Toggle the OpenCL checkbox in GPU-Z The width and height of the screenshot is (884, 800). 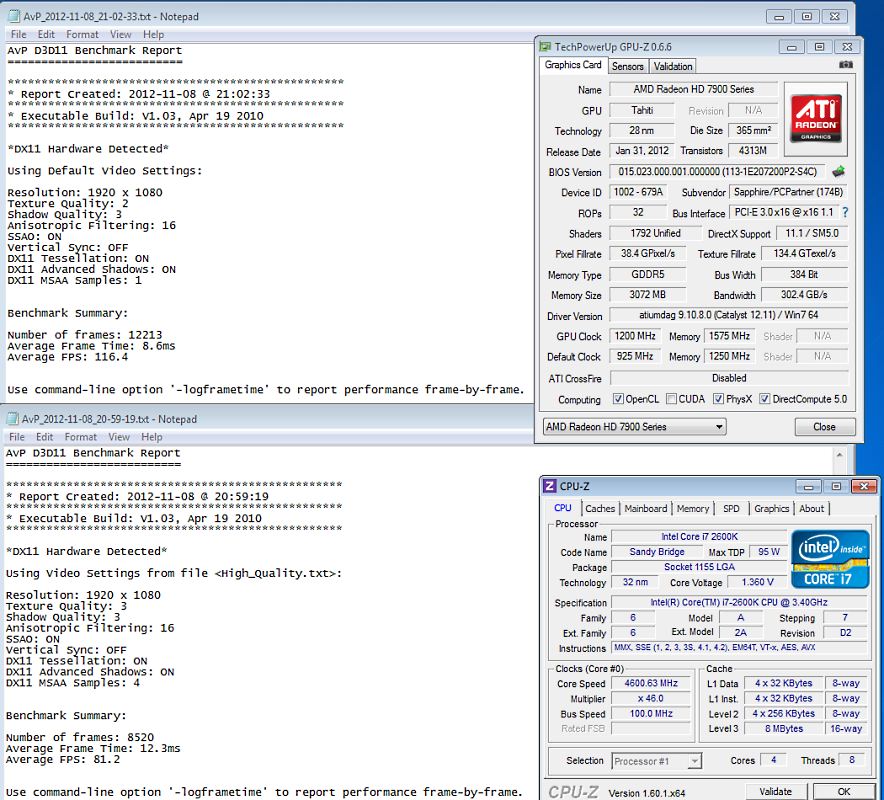tap(618, 399)
